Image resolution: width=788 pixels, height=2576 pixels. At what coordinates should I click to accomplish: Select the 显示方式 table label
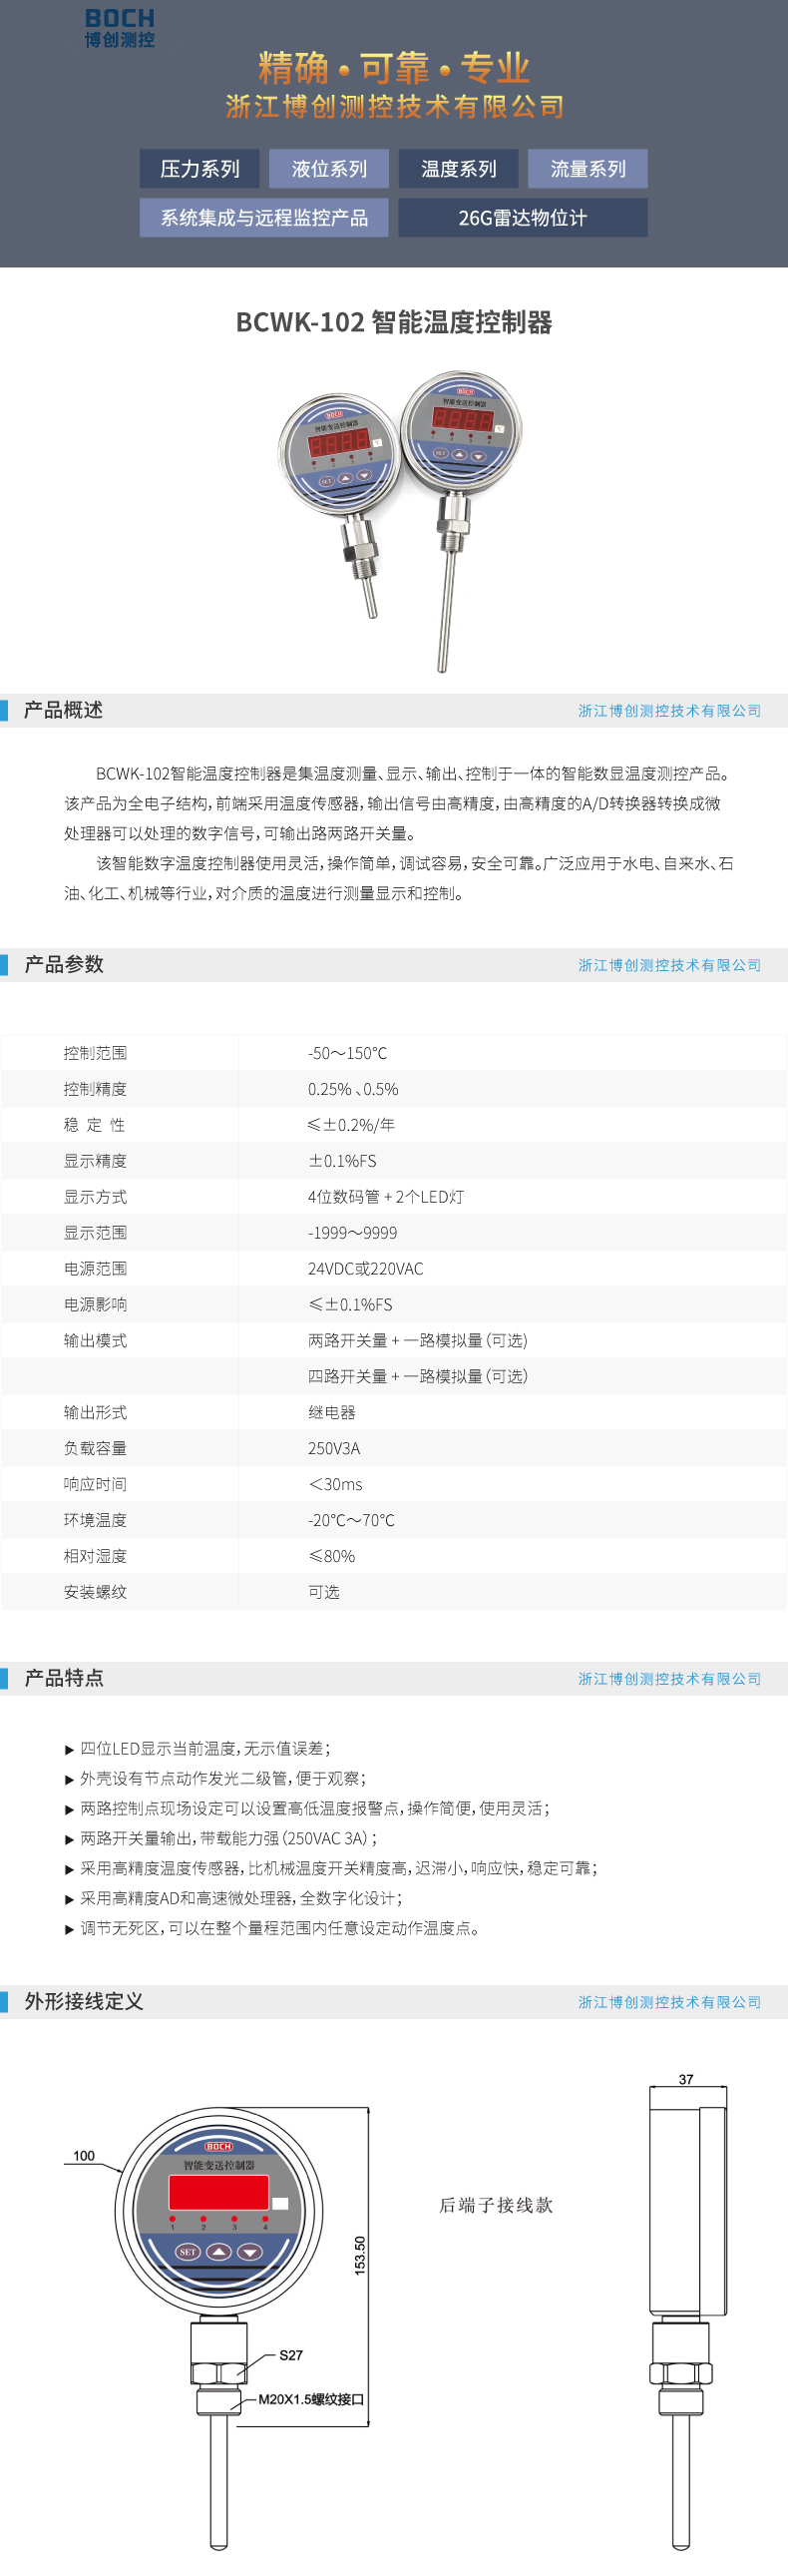pos(95,1197)
